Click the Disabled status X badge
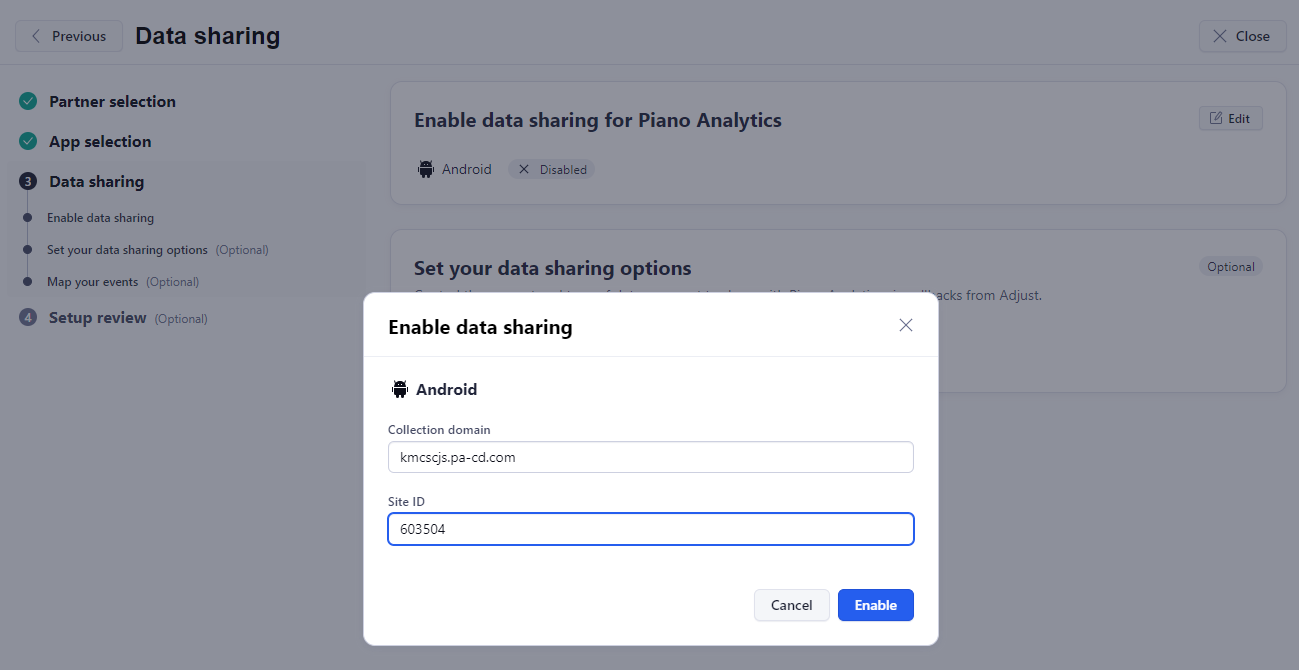The height and width of the screenshot is (670, 1299). (552, 169)
